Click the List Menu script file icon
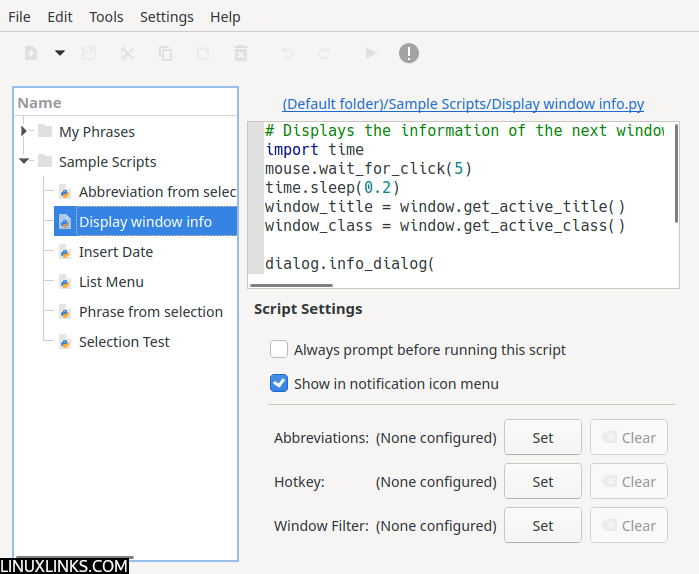Screen dimensions: 699x574 pyautogui.click(x=65, y=283)
